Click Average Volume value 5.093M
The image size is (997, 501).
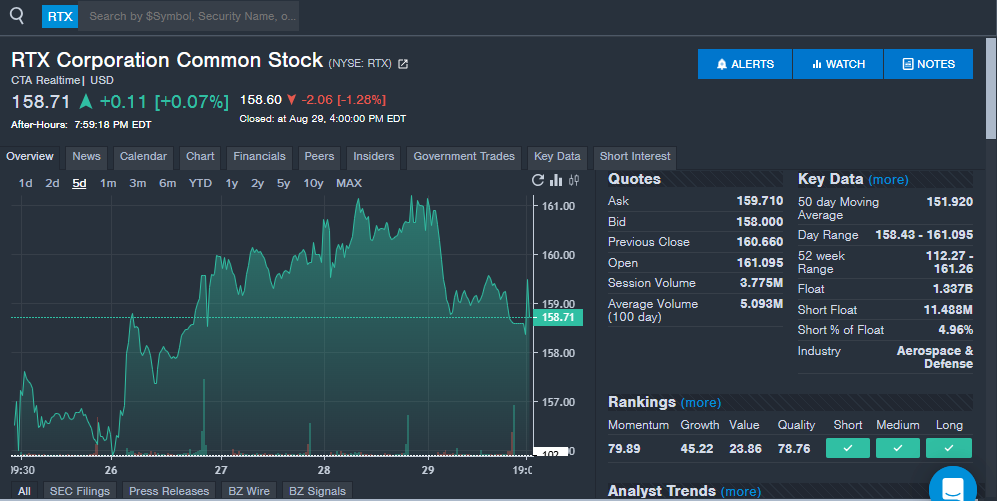(761, 304)
